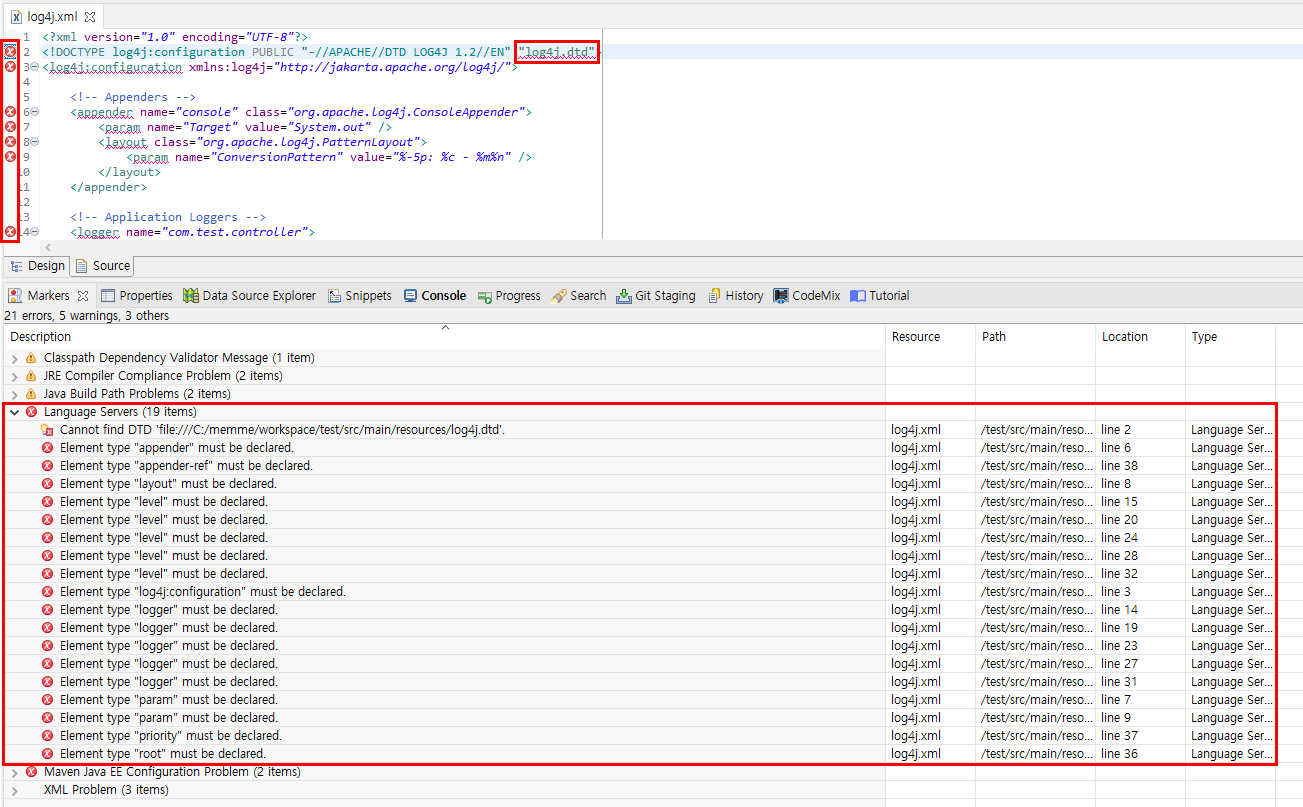Collapse the appender fold at line 6
Viewport: 1303px width, 807px height.
point(35,112)
